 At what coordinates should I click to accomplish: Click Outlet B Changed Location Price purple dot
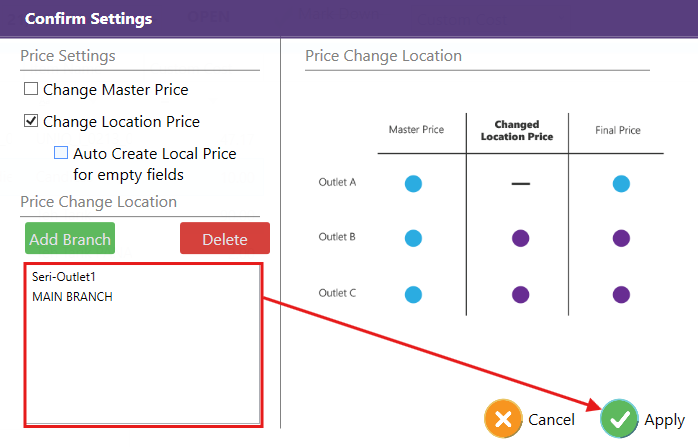click(520, 238)
